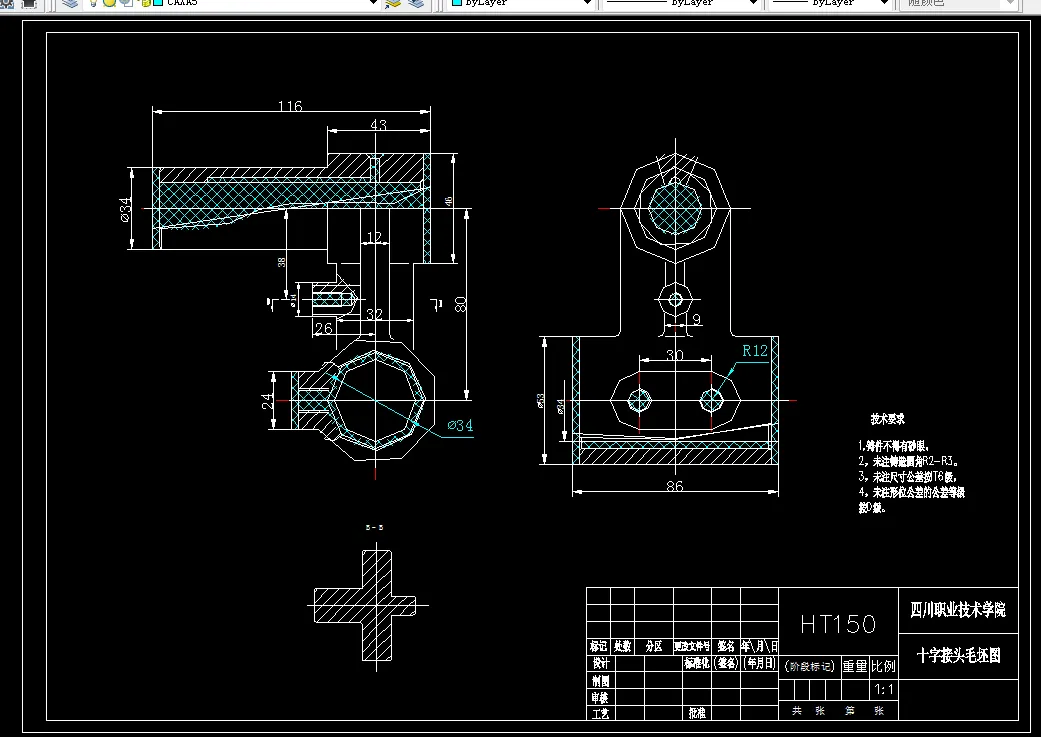Select the 9 dimension text
Viewport: 1041px width, 737px height.
pyautogui.click(x=696, y=319)
